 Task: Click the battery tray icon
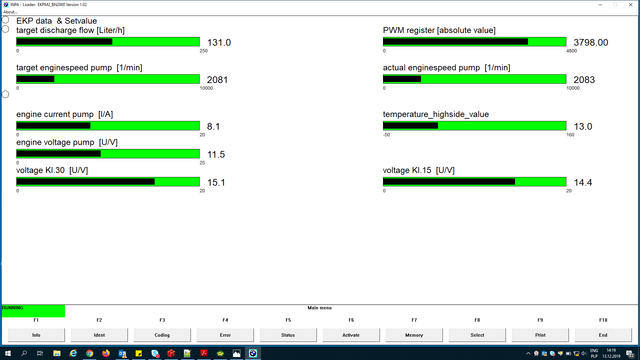(x=568, y=353)
